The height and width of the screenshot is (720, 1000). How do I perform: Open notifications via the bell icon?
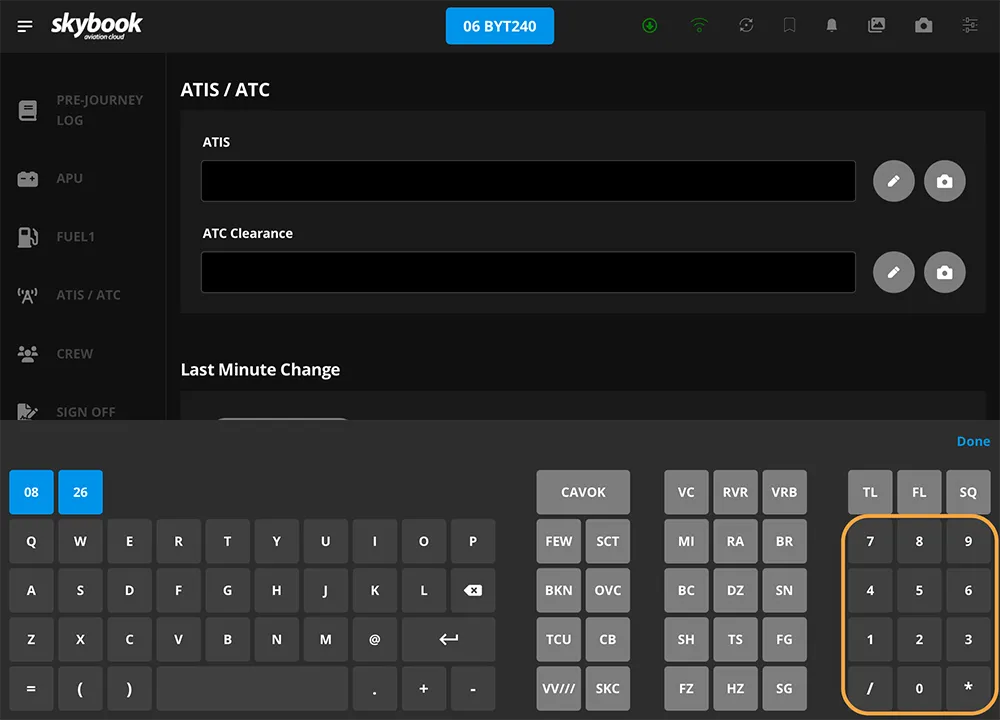click(831, 25)
